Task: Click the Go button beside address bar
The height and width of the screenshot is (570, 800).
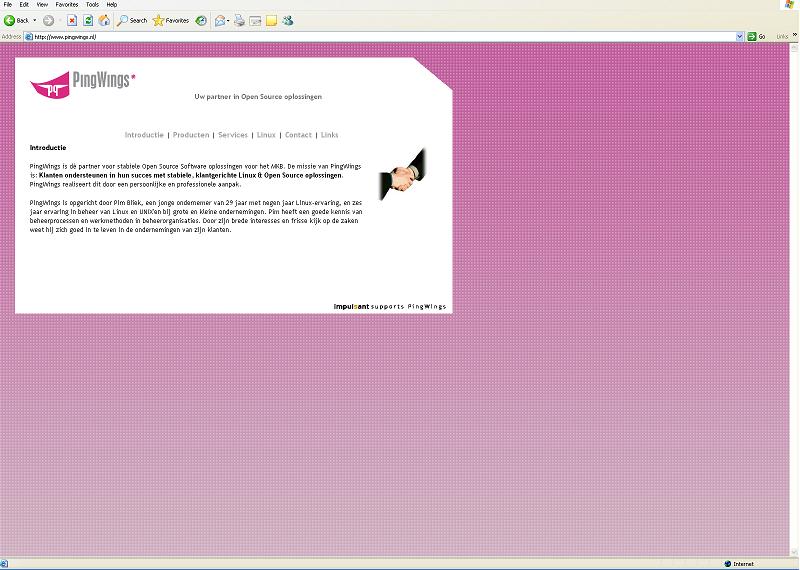Action: (756, 36)
